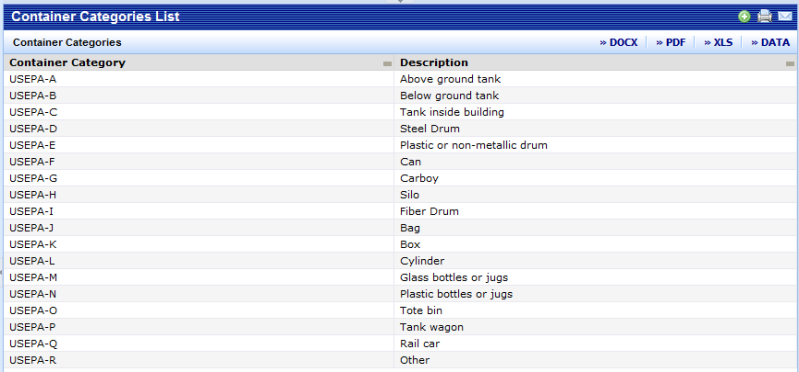Click the Plastic or non-metallic drum description

473,145
